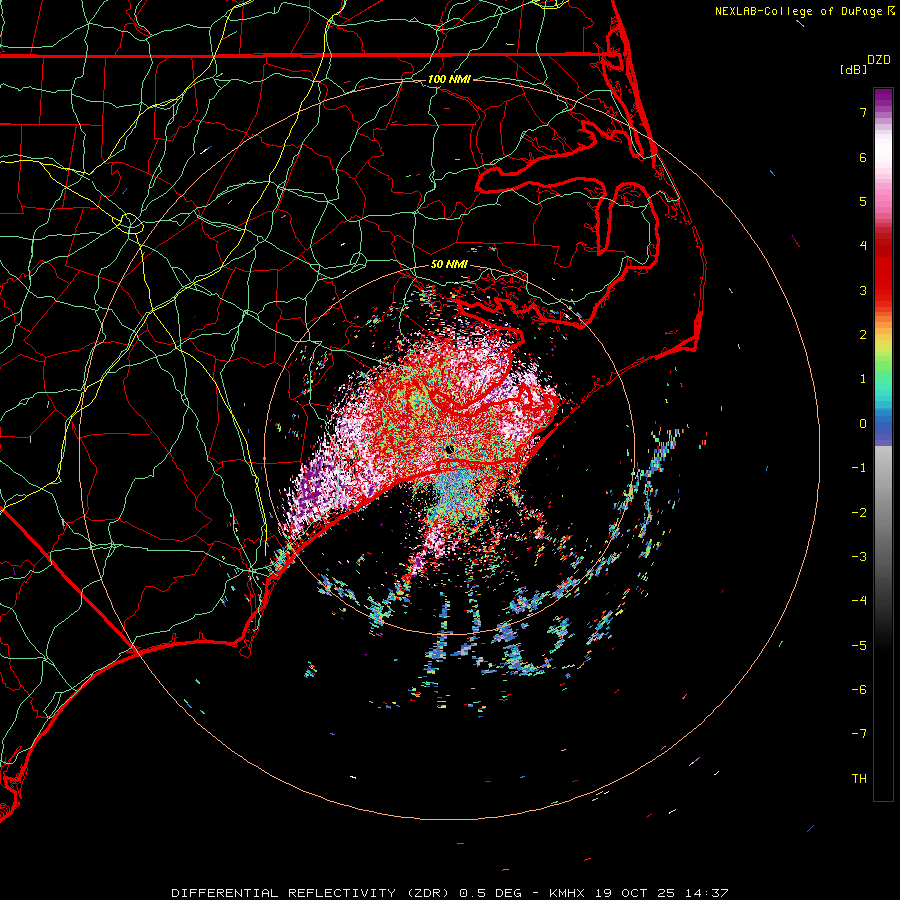Click the [dB] units label
This screenshot has width=900, height=900.
pos(853,69)
